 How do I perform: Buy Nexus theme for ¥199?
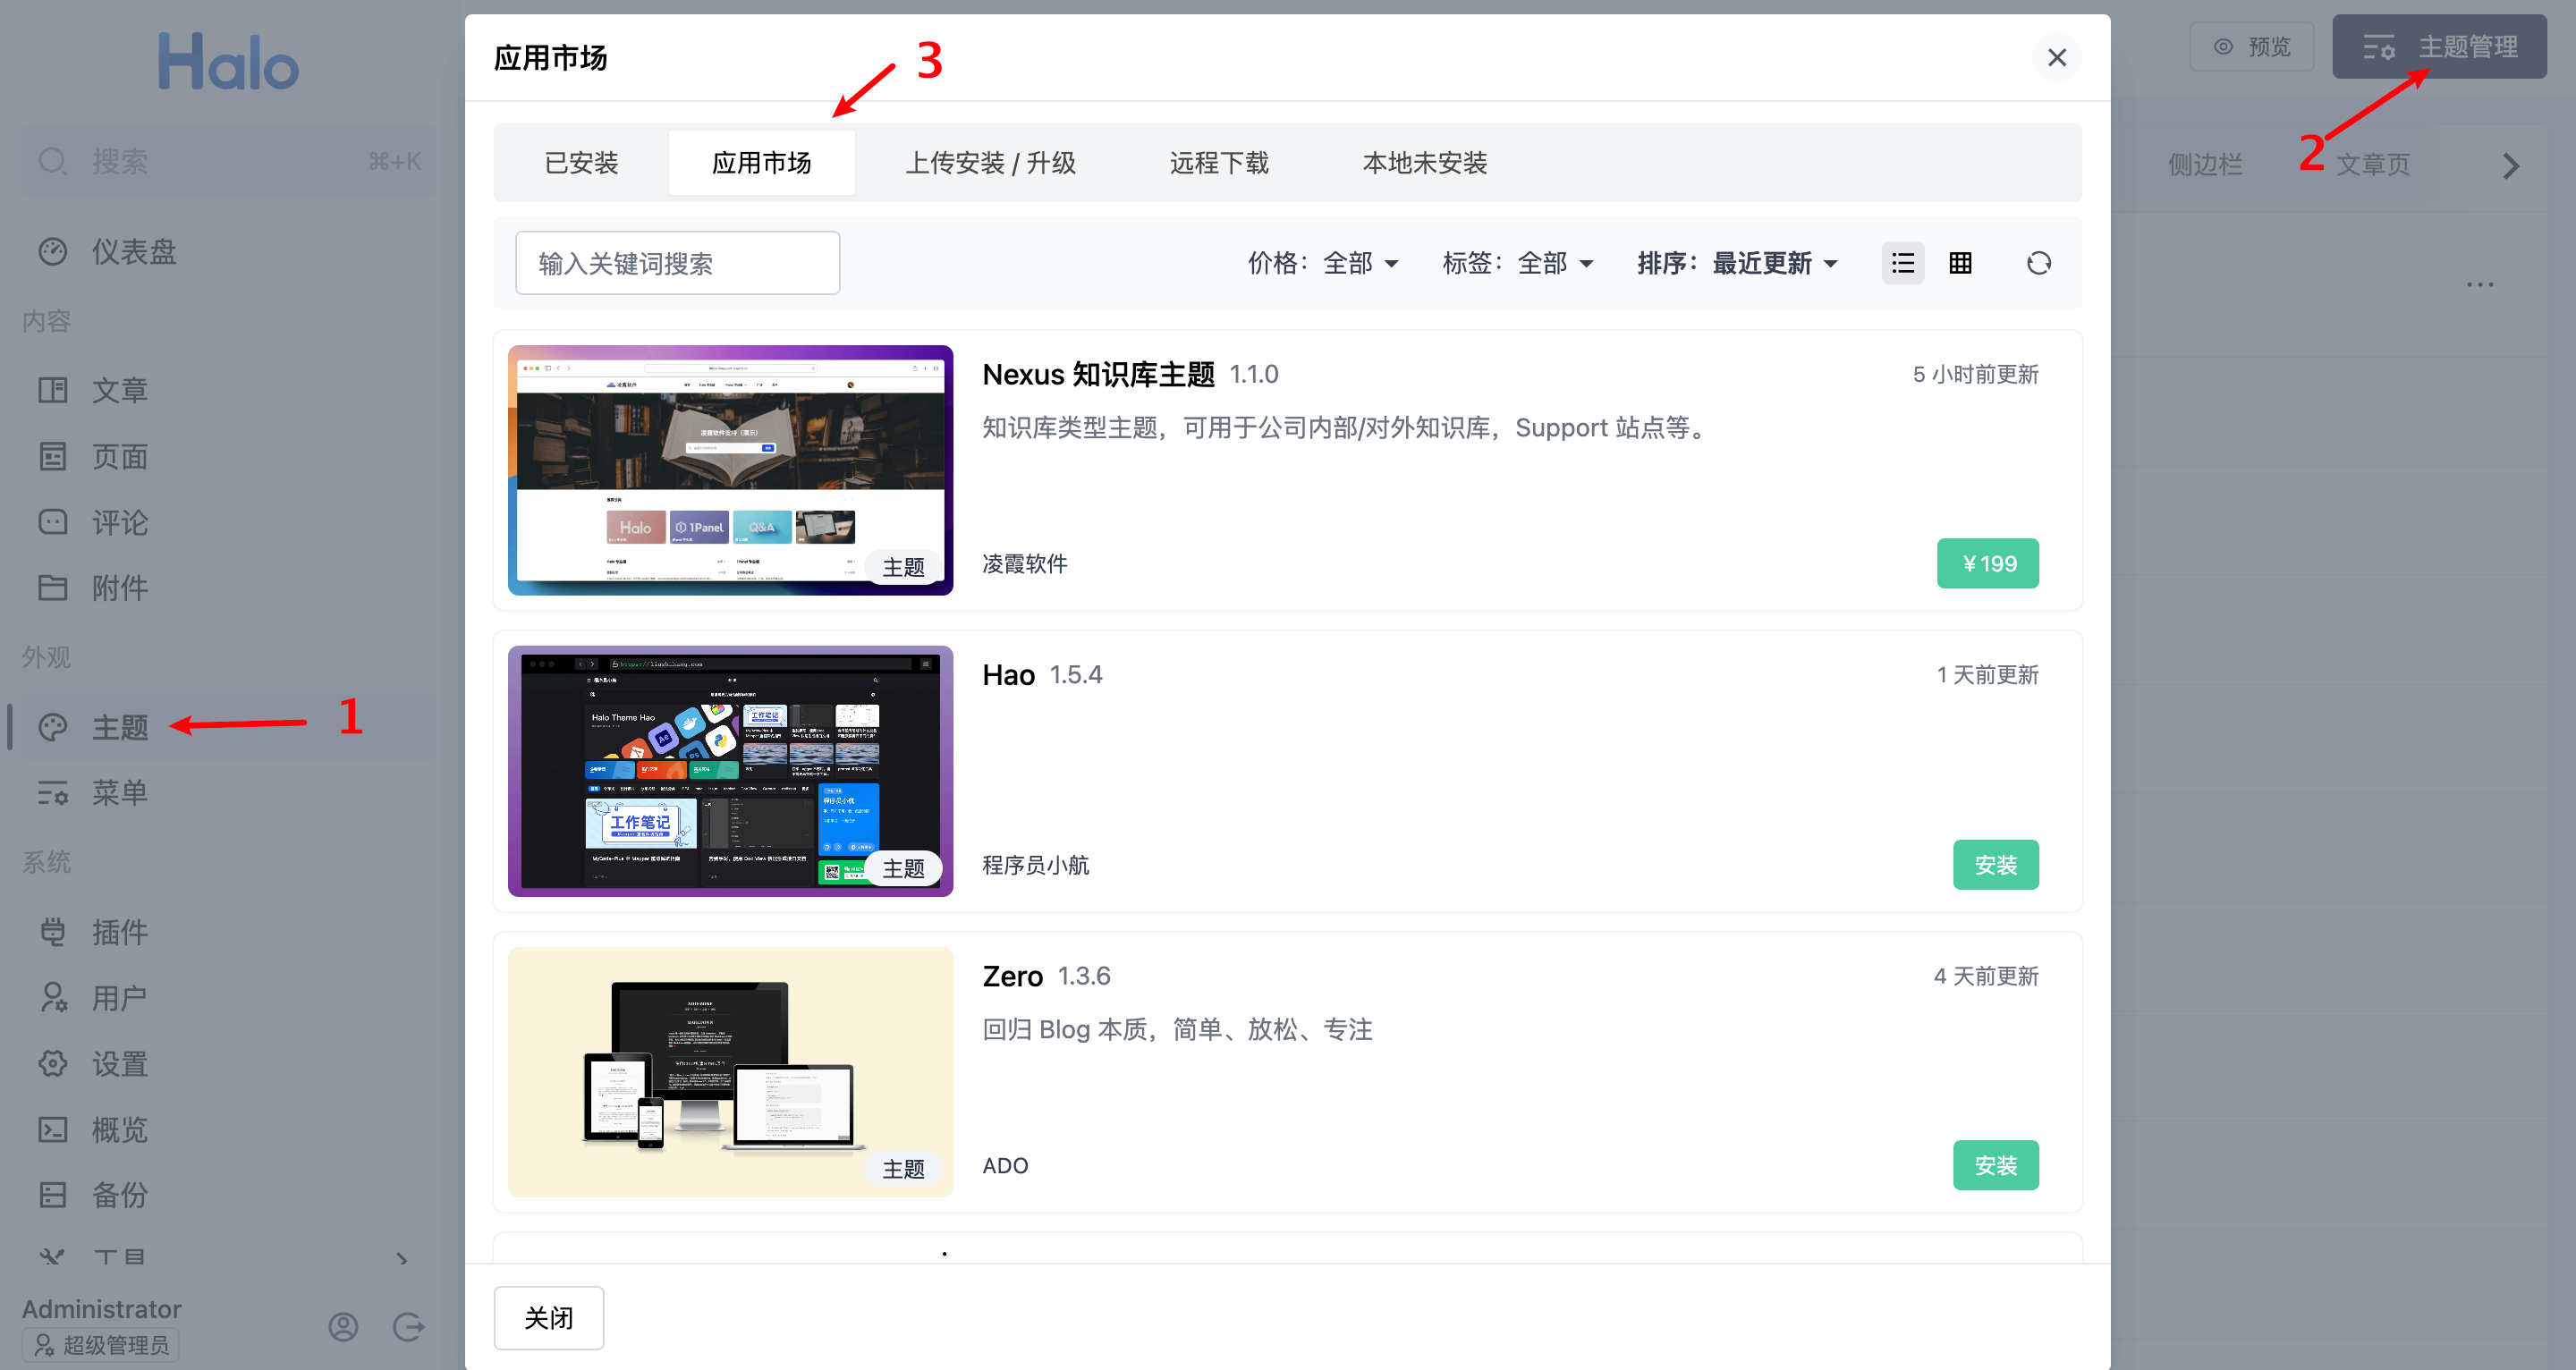click(x=1987, y=563)
